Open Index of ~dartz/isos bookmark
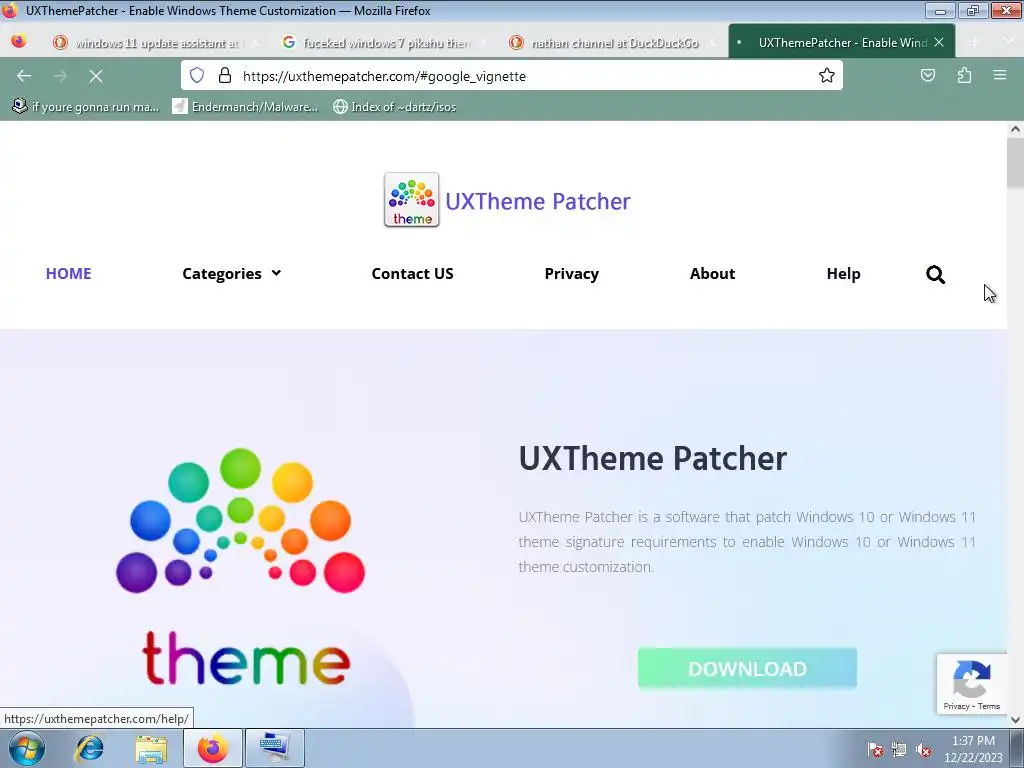 [394, 106]
